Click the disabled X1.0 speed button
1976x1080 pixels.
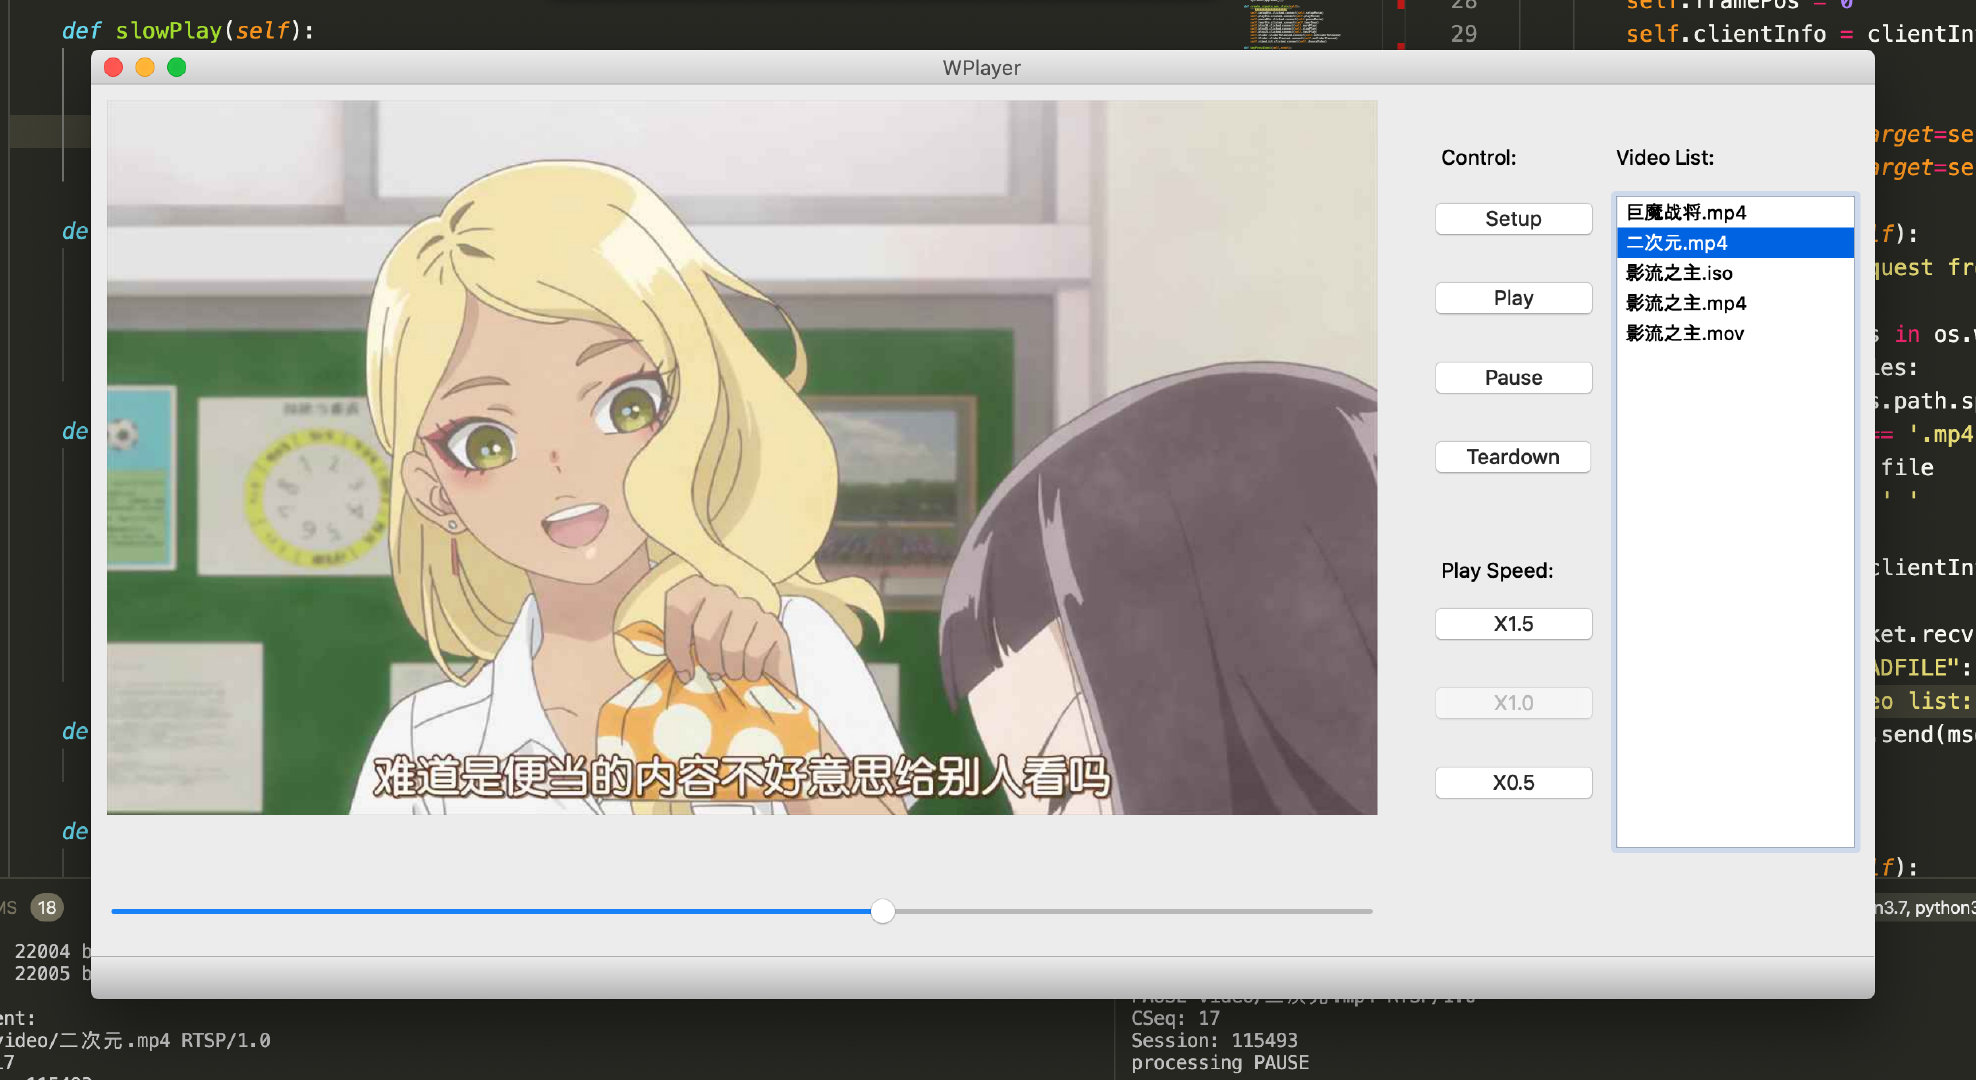(1513, 703)
